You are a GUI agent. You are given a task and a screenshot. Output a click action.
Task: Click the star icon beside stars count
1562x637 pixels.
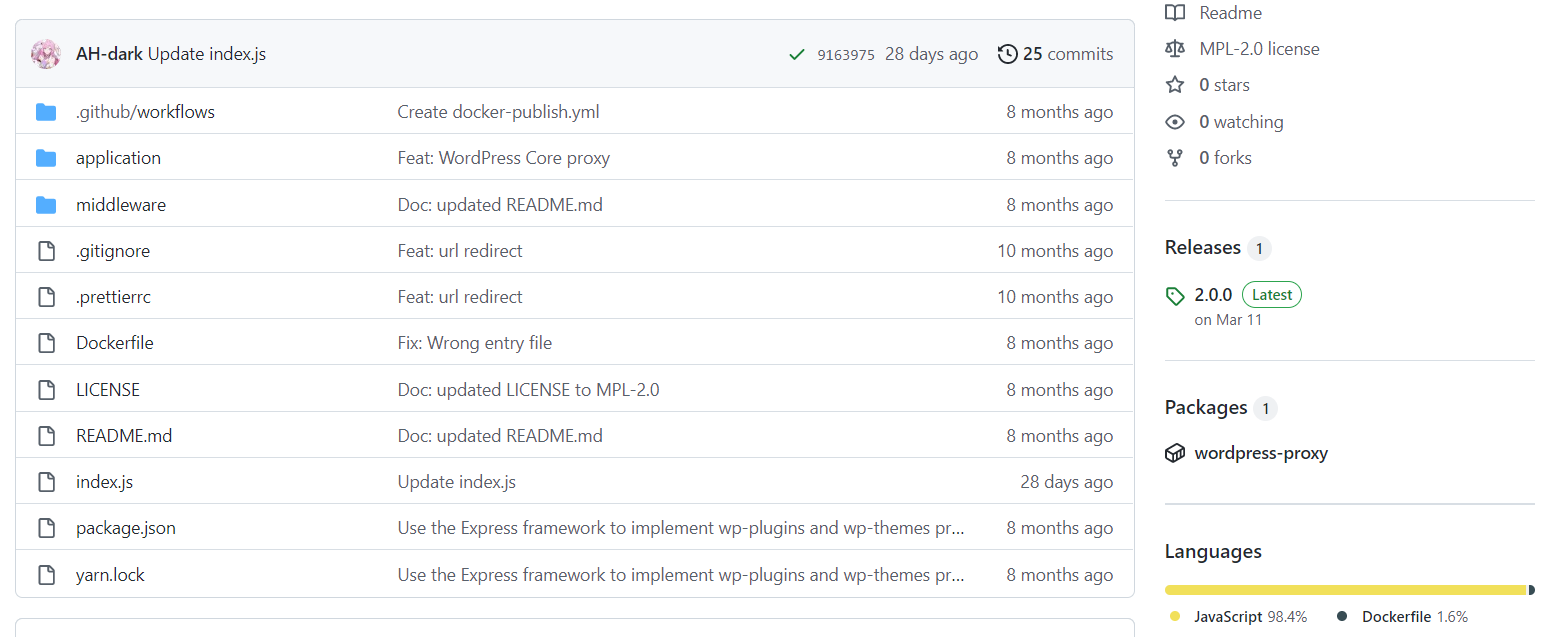pyautogui.click(x=1175, y=85)
